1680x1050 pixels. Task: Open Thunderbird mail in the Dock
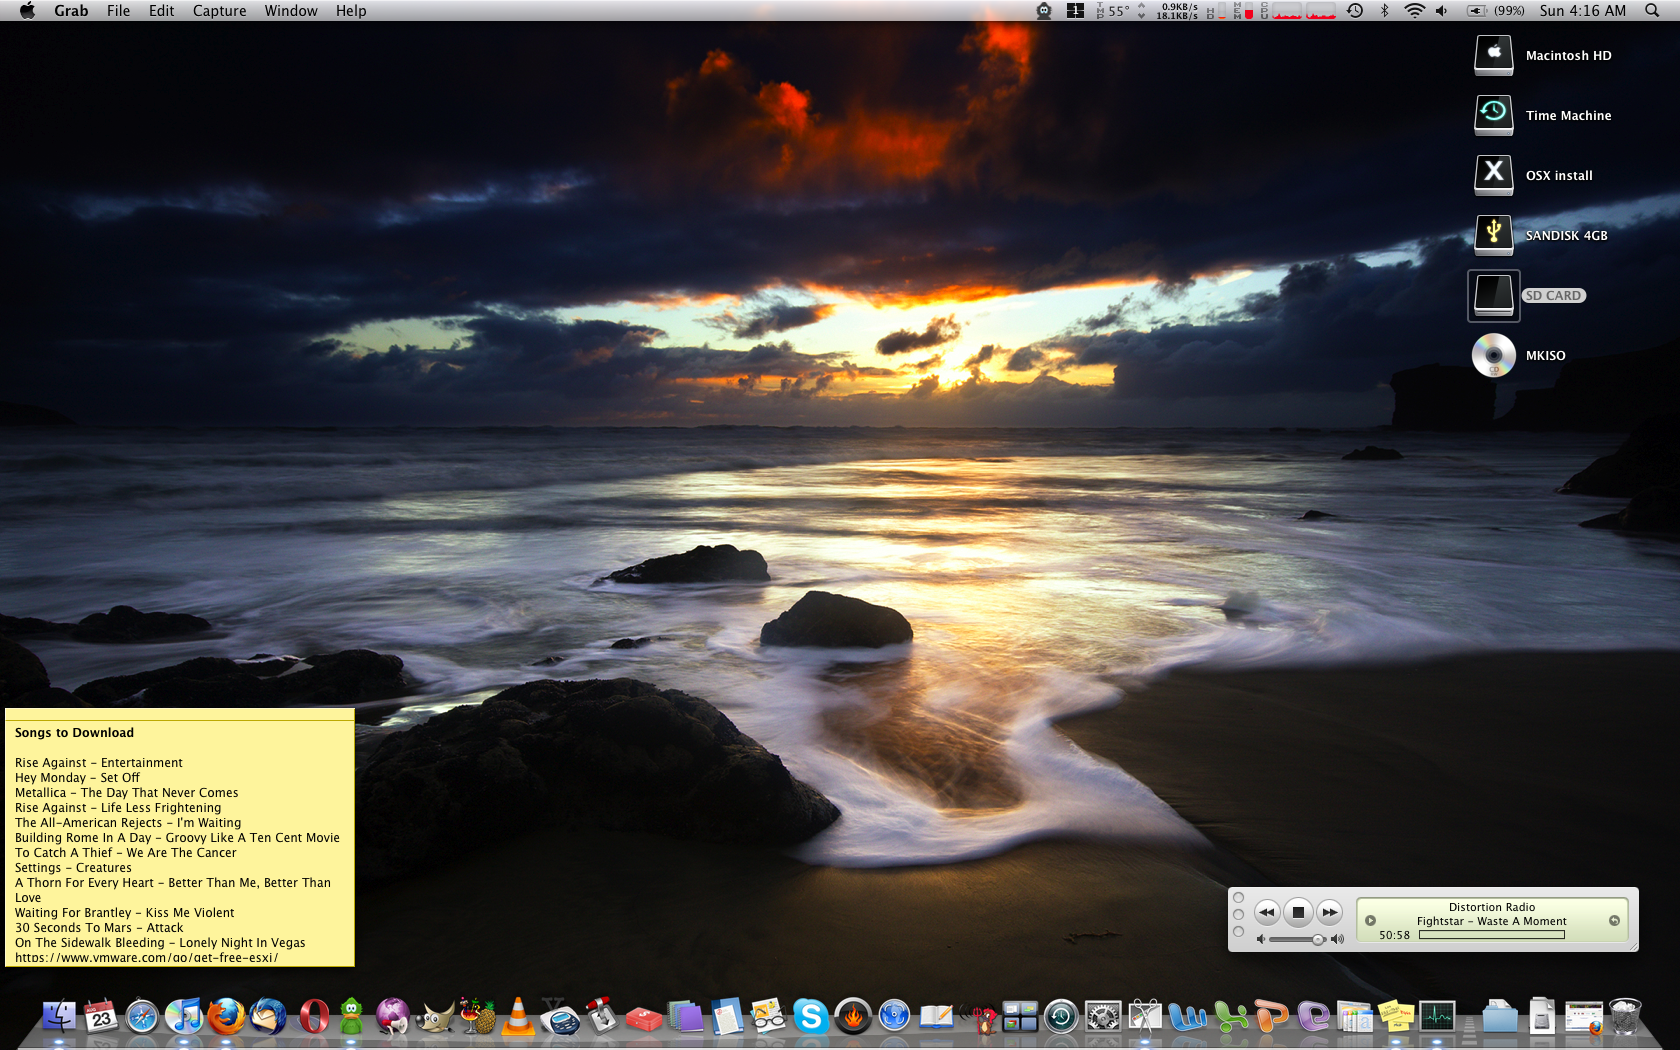tap(268, 1017)
